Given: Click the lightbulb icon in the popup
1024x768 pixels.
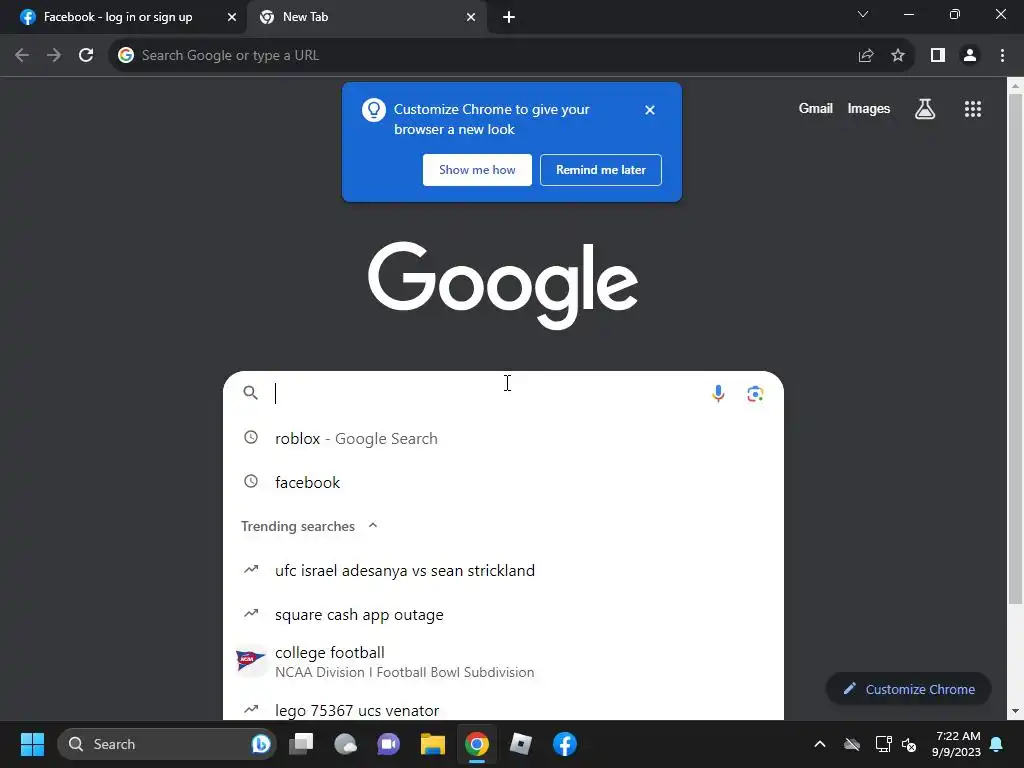Looking at the screenshot, I should 374,110.
